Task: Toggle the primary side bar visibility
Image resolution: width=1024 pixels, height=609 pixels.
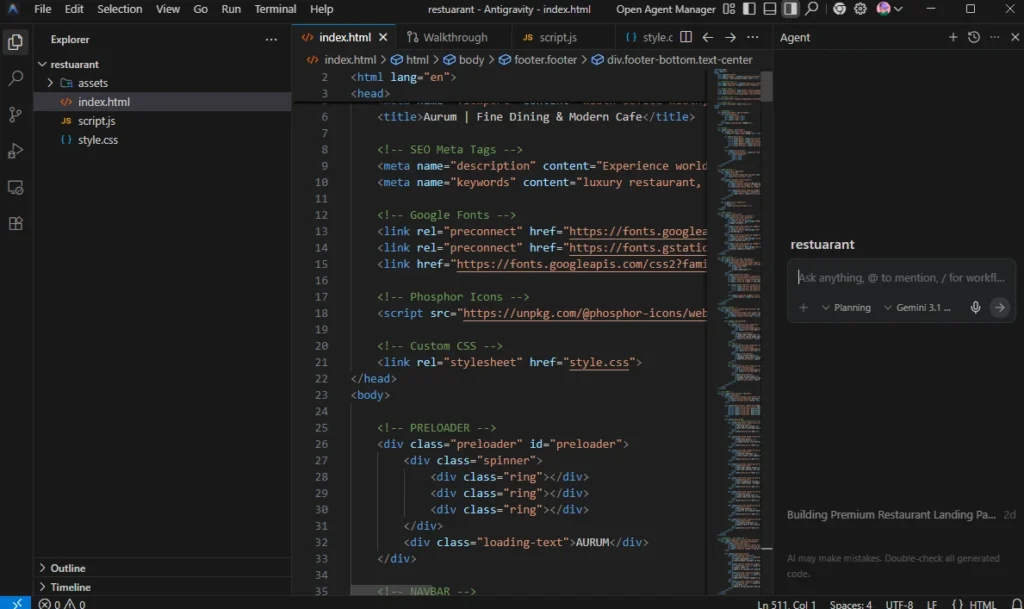Action: (749, 9)
